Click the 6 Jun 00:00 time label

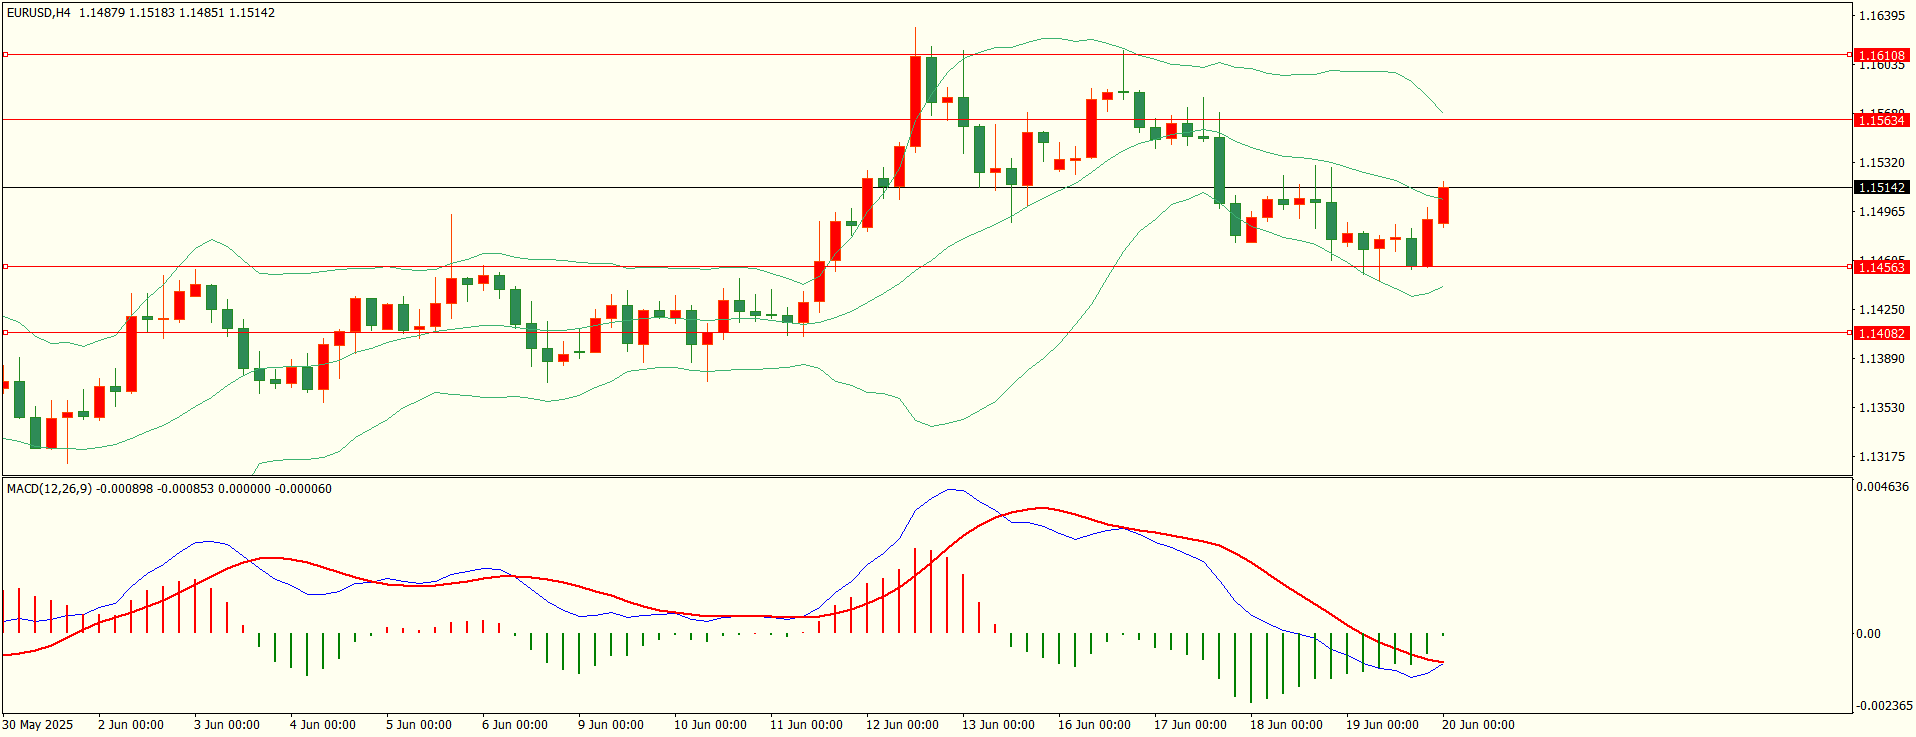(x=515, y=725)
